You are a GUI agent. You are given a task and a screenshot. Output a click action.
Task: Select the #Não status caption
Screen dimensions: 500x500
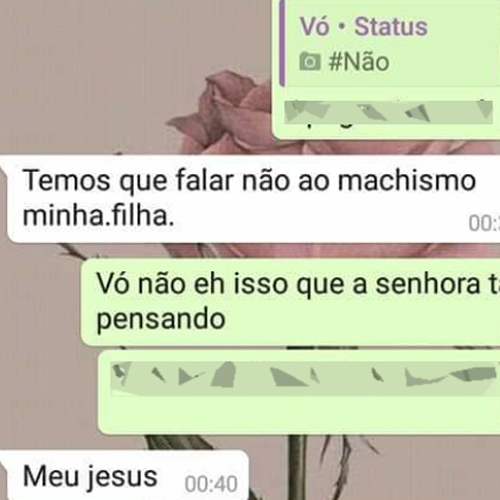(x=359, y=62)
